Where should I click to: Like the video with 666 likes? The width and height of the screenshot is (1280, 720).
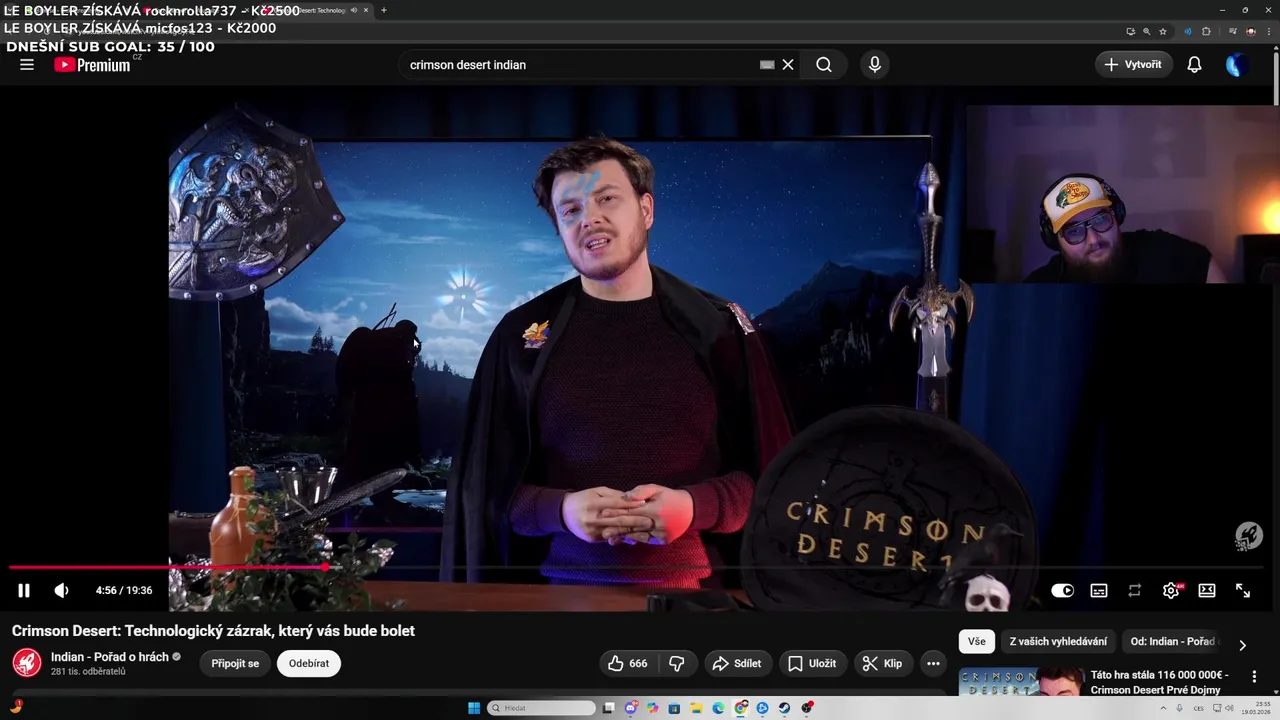pyautogui.click(x=628, y=663)
